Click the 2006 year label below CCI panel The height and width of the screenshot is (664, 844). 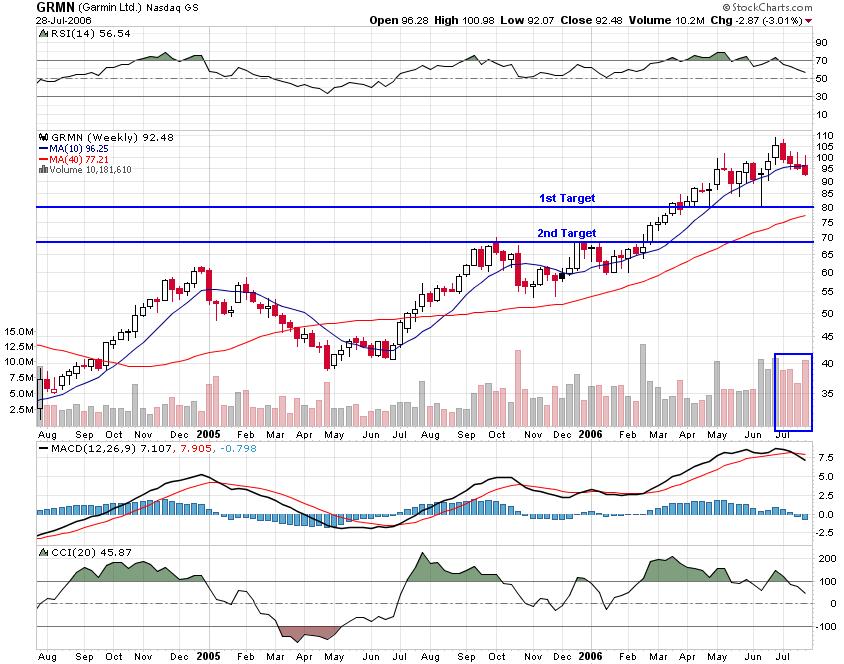(590, 656)
